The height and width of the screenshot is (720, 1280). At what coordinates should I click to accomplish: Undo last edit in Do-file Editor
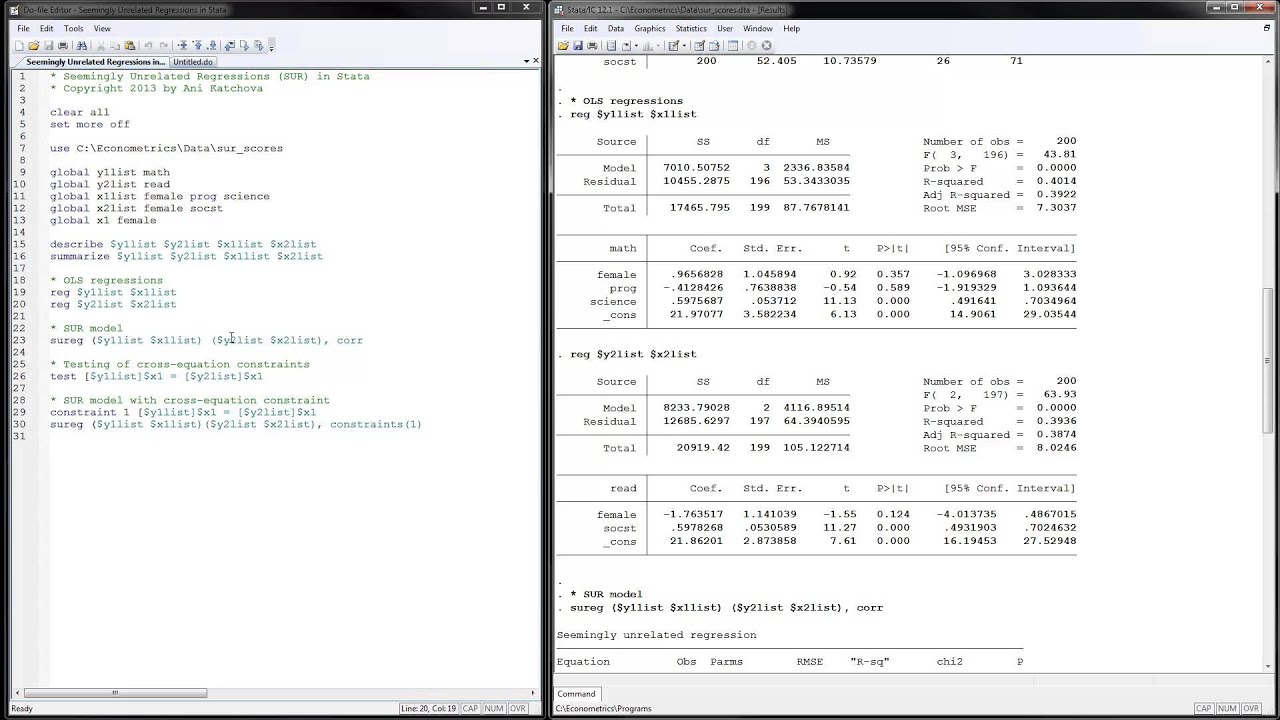pyautogui.click(x=148, y=45)
